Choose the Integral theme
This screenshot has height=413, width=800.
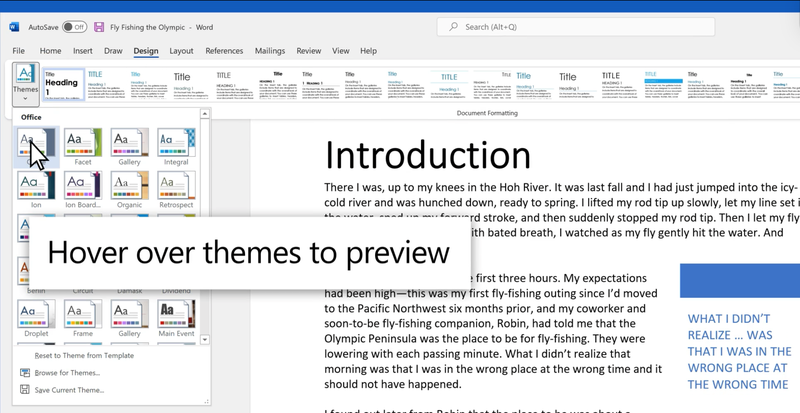176,144
